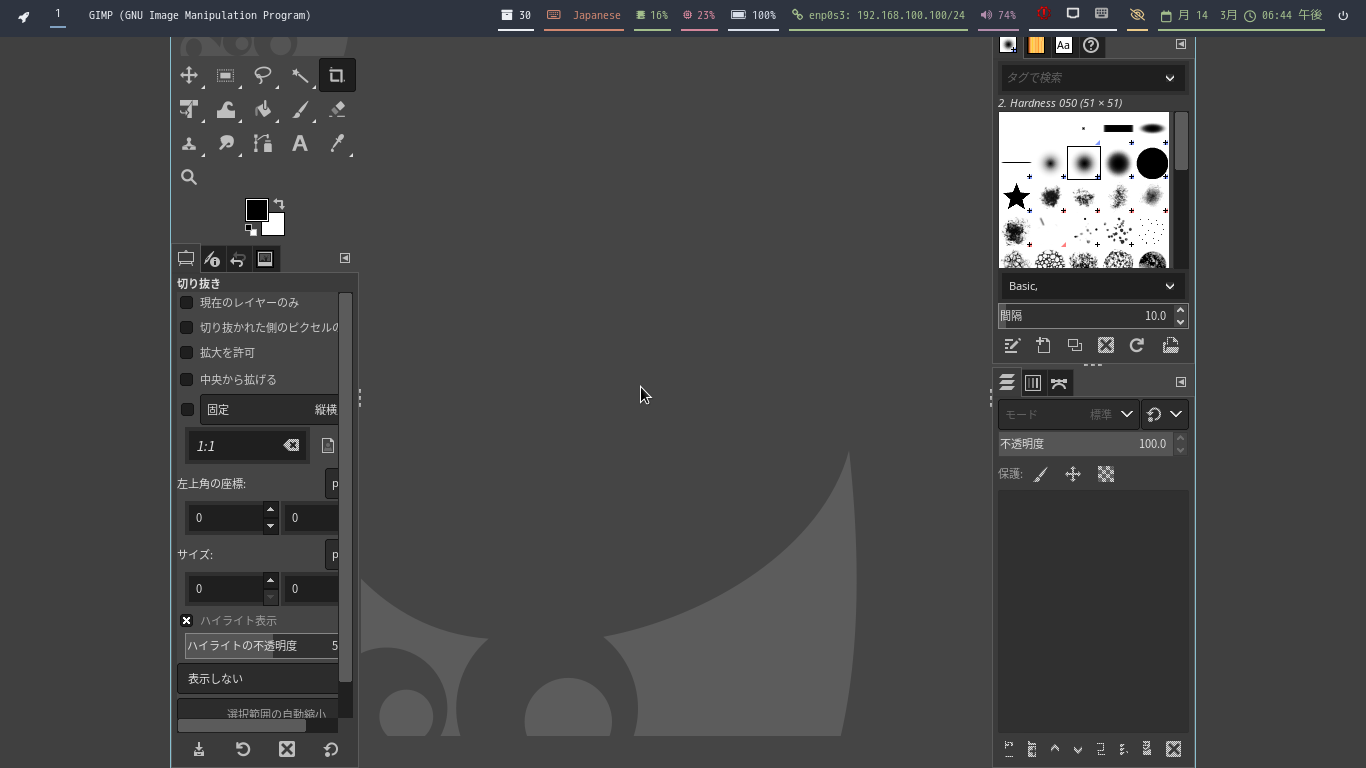Select the Unified Transform tool
The image size is (1366, 768).
(189, 110)
